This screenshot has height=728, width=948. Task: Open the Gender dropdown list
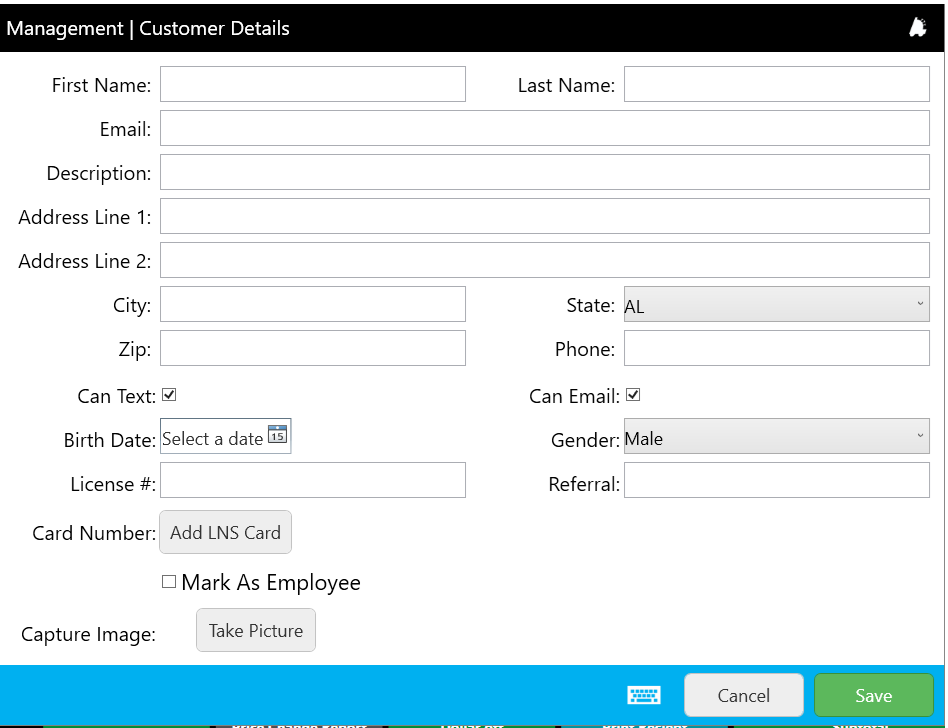click(x=776, y=437)
